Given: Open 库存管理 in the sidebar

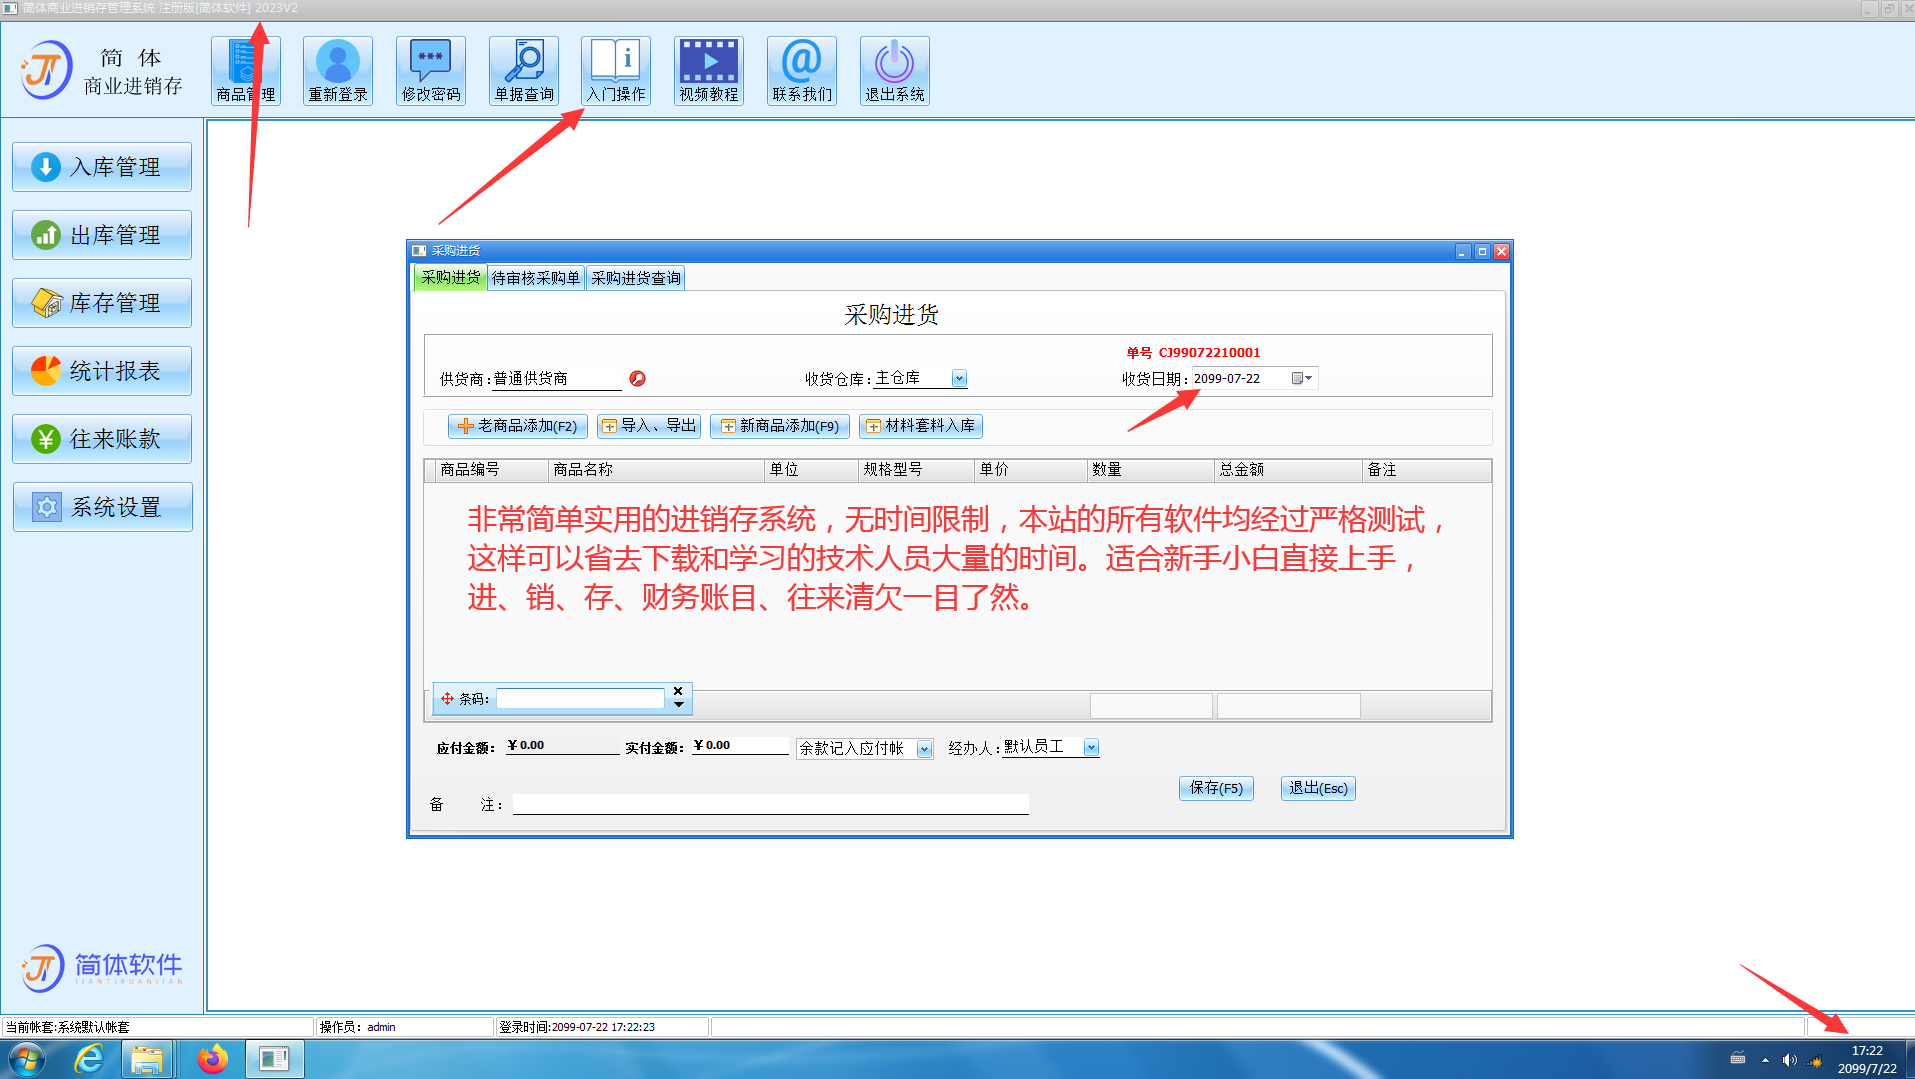Looking at the screenshot, I should tap(102, 303).
